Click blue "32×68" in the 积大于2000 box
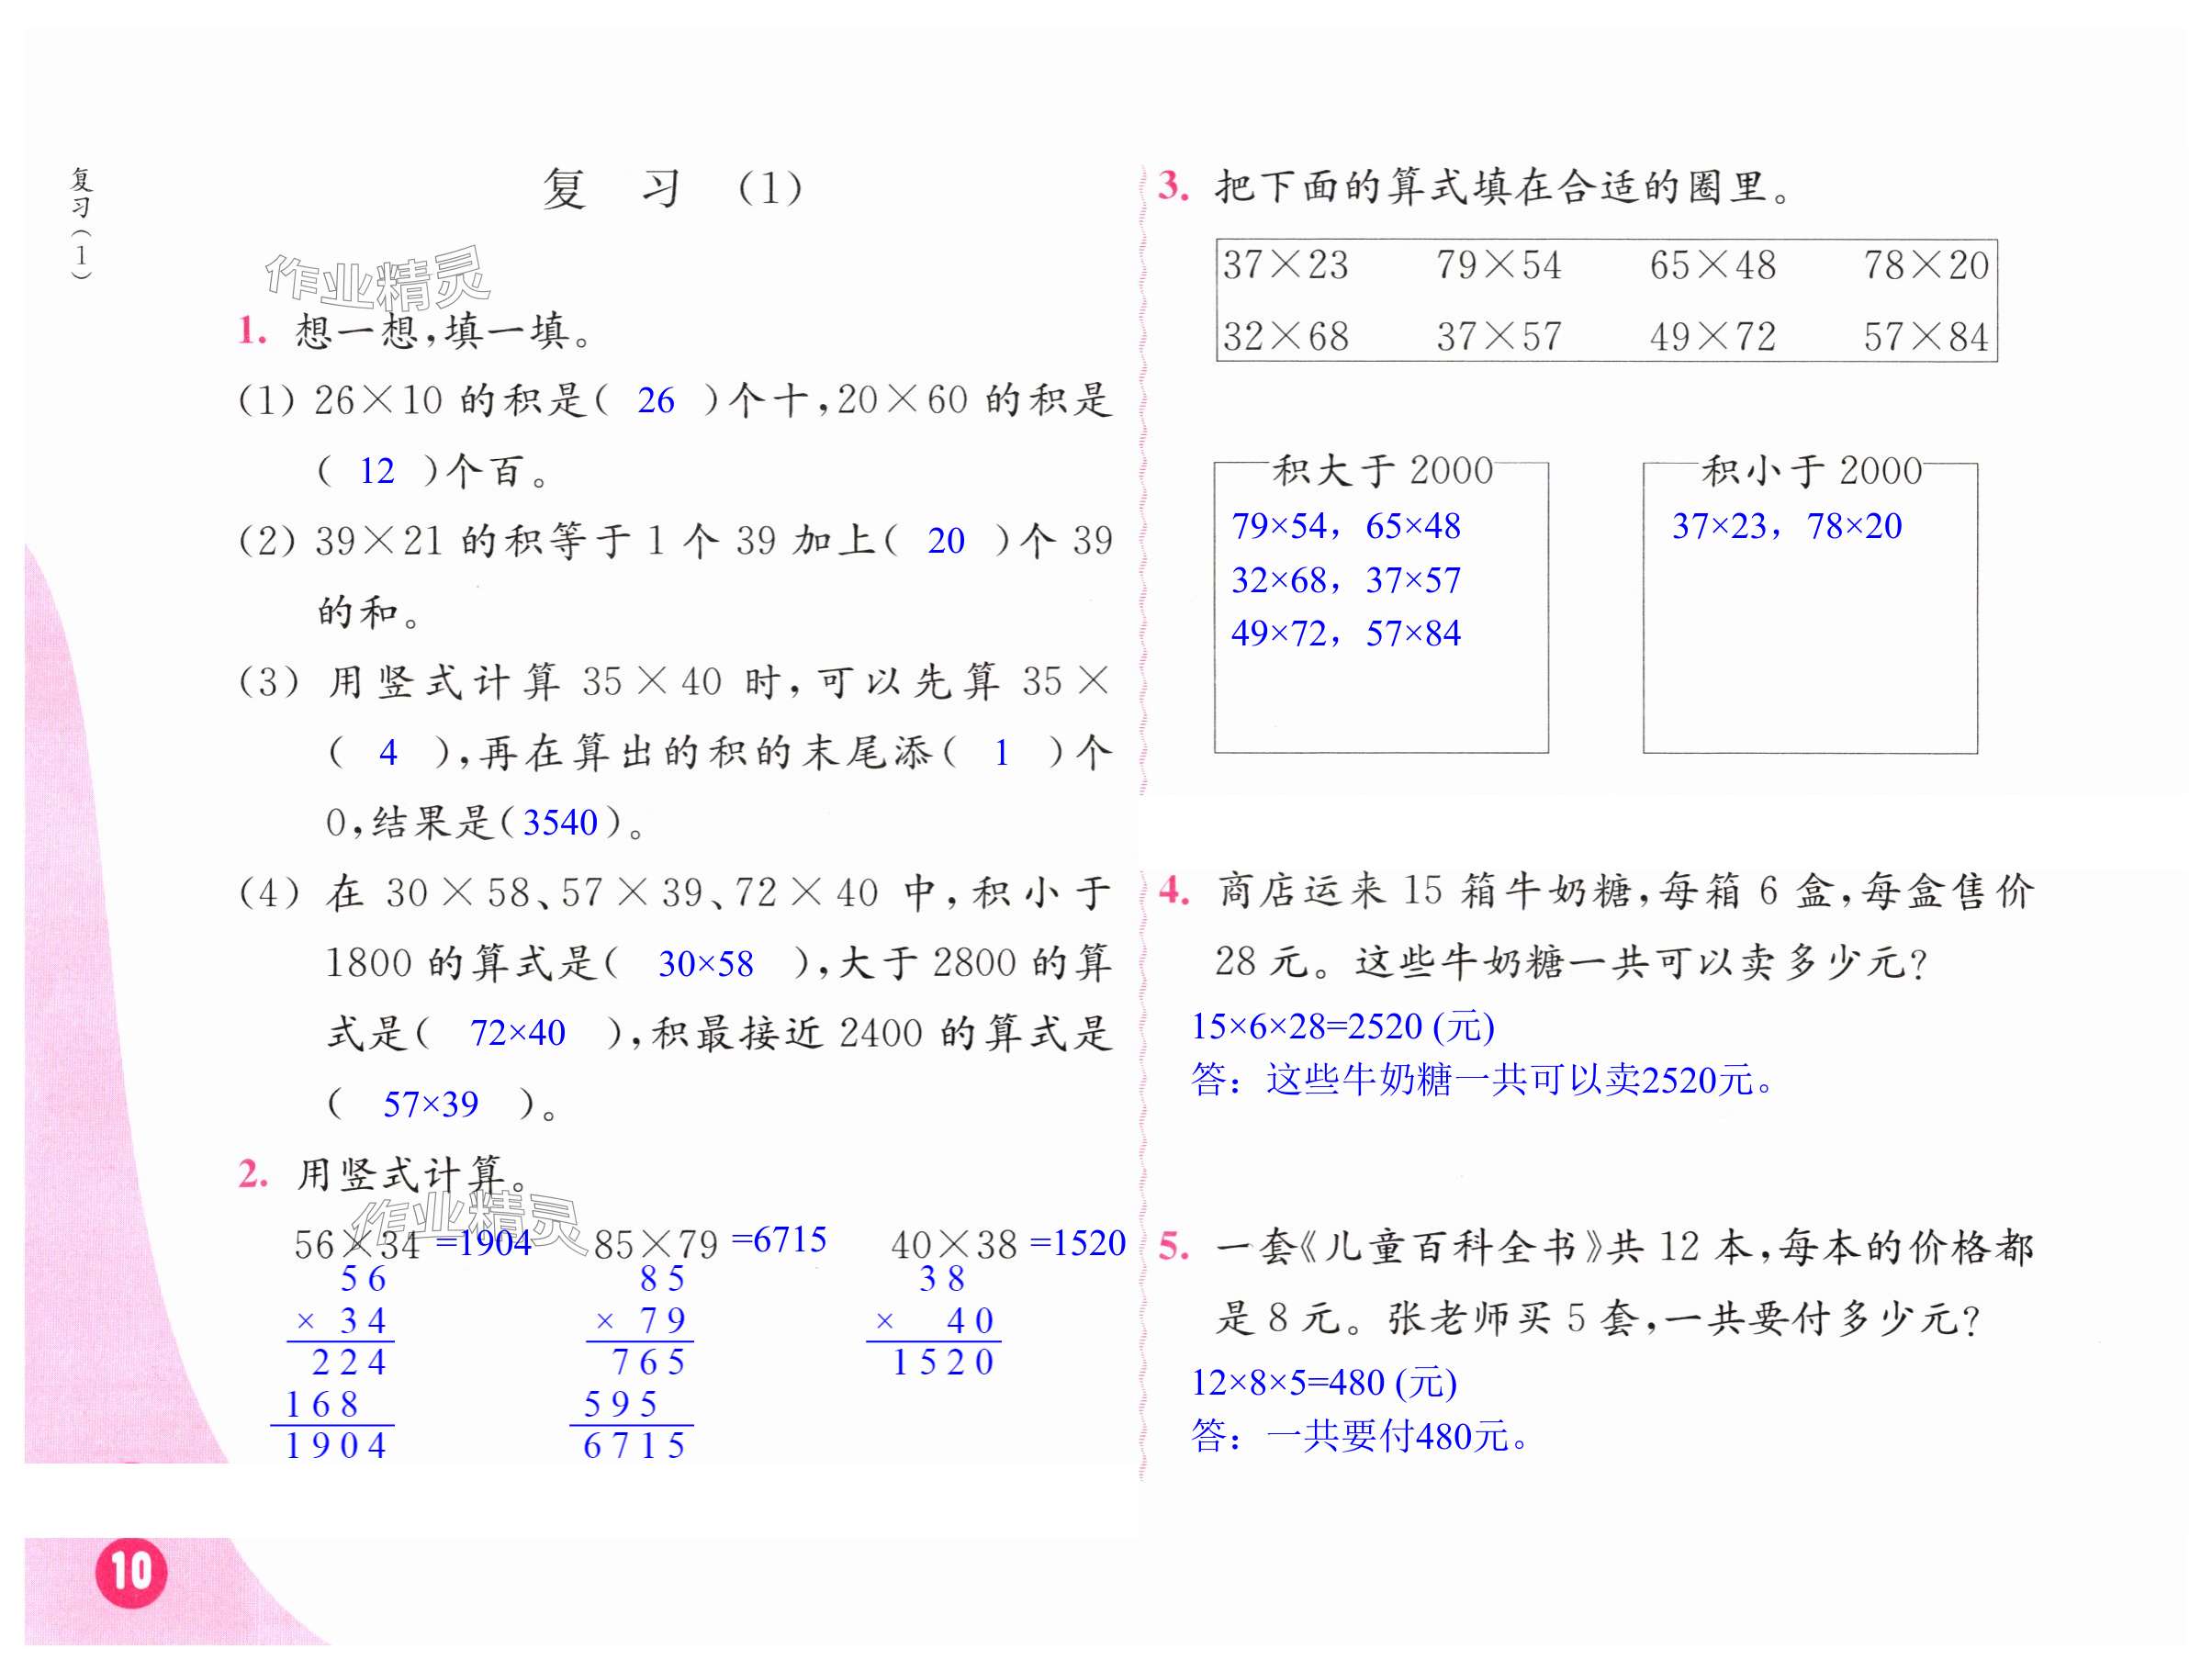Image resolution: width=2212 pixels, height=1671 pixels. tap(1279, 580)
